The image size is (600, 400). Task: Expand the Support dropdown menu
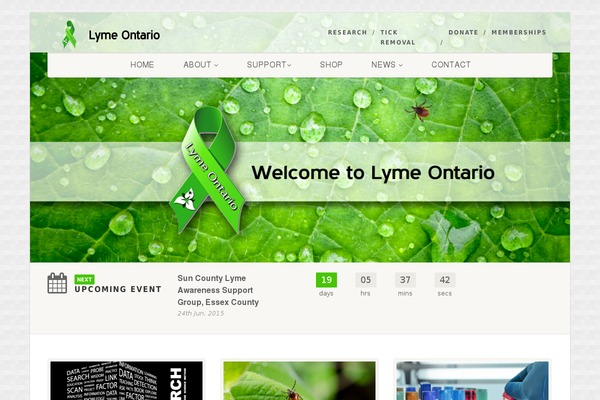pos(269,65)
